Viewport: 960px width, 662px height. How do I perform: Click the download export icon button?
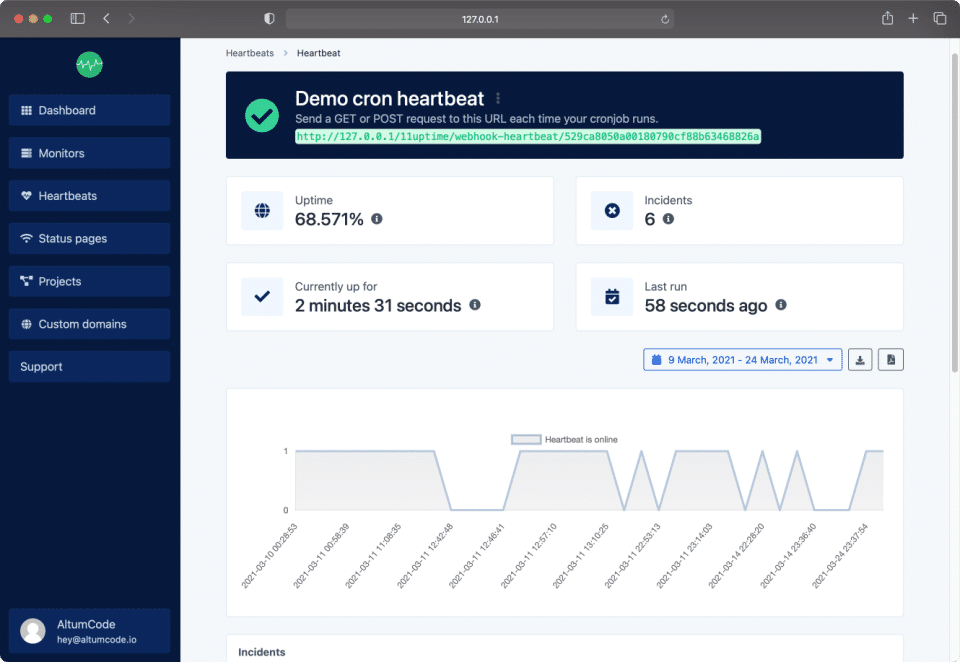tap(860, 360)
